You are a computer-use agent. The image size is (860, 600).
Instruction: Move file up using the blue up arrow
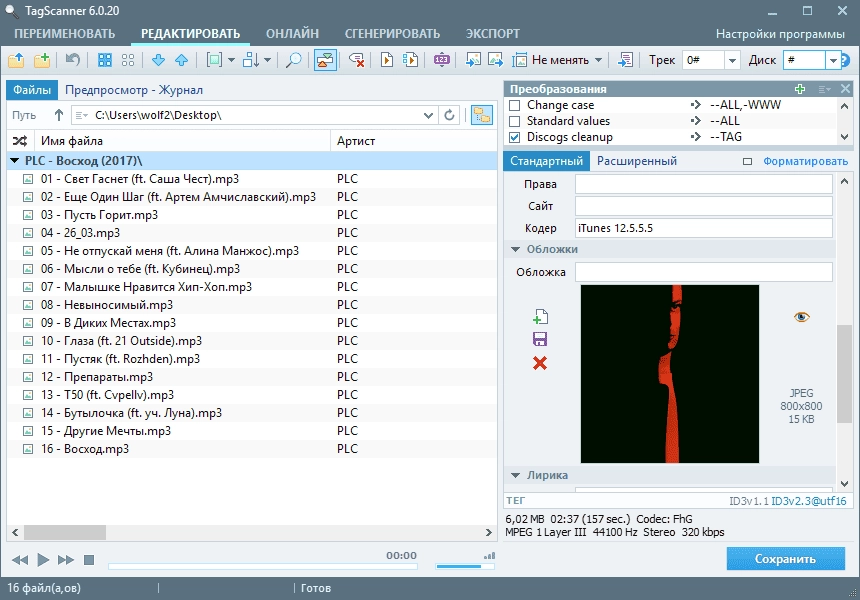182,60
